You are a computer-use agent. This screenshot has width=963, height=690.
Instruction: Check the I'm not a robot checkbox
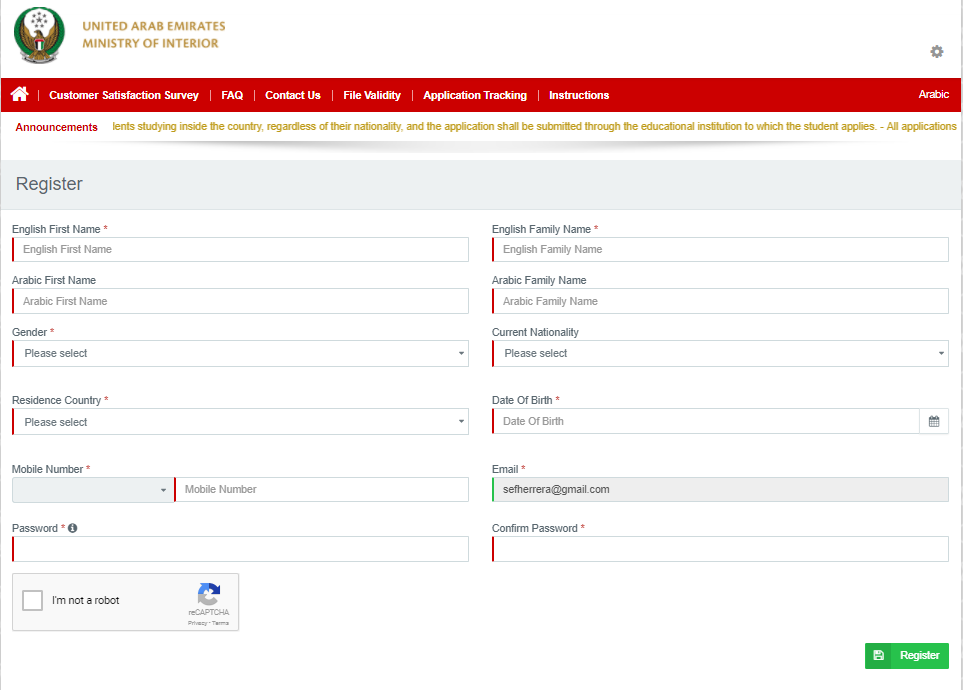coord(33,600)
